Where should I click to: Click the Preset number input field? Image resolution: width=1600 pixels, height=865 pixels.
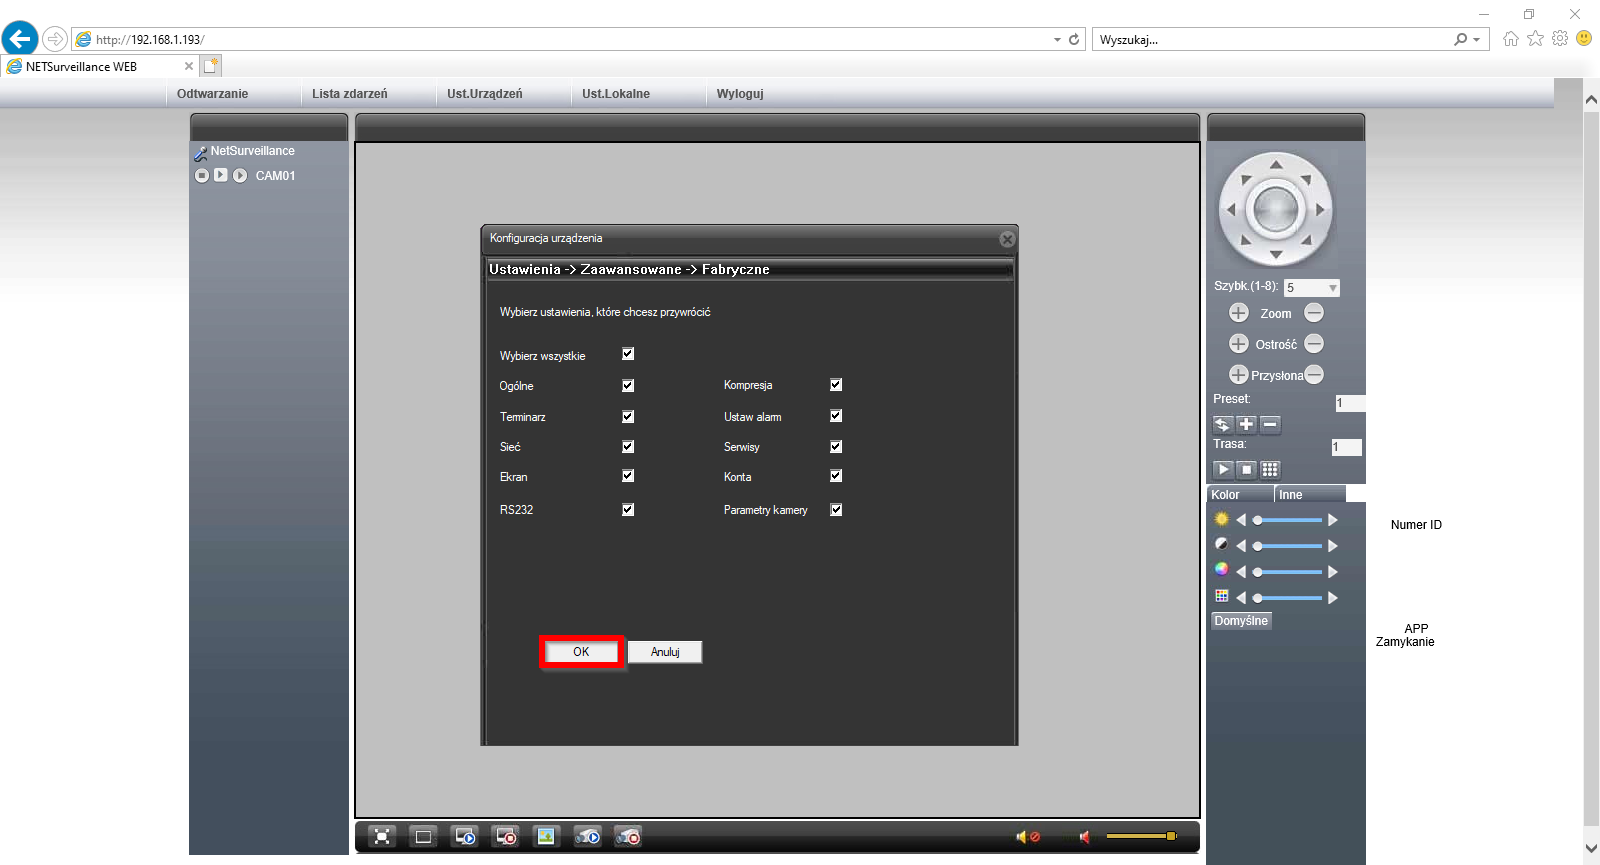point(1350,403)
